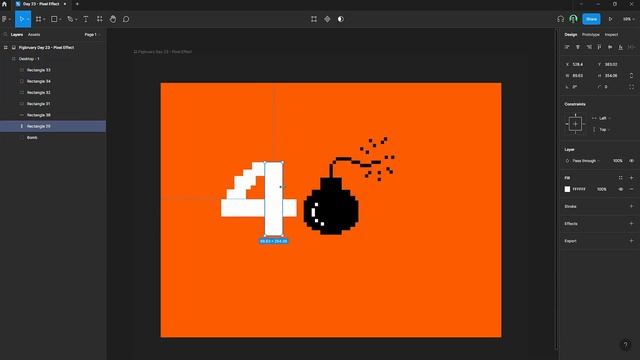Click the independent corners icon
640x360 pixels.
point(631,87)
